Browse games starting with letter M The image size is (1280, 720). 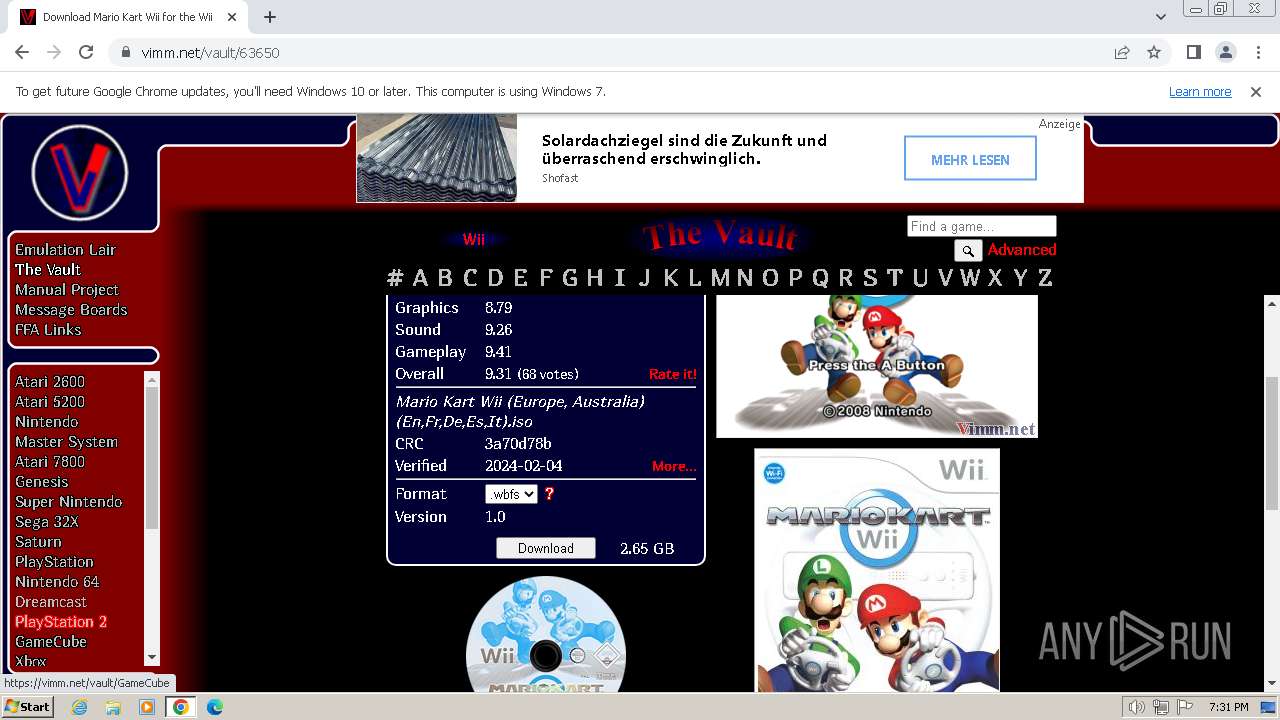tap(720, 278)
